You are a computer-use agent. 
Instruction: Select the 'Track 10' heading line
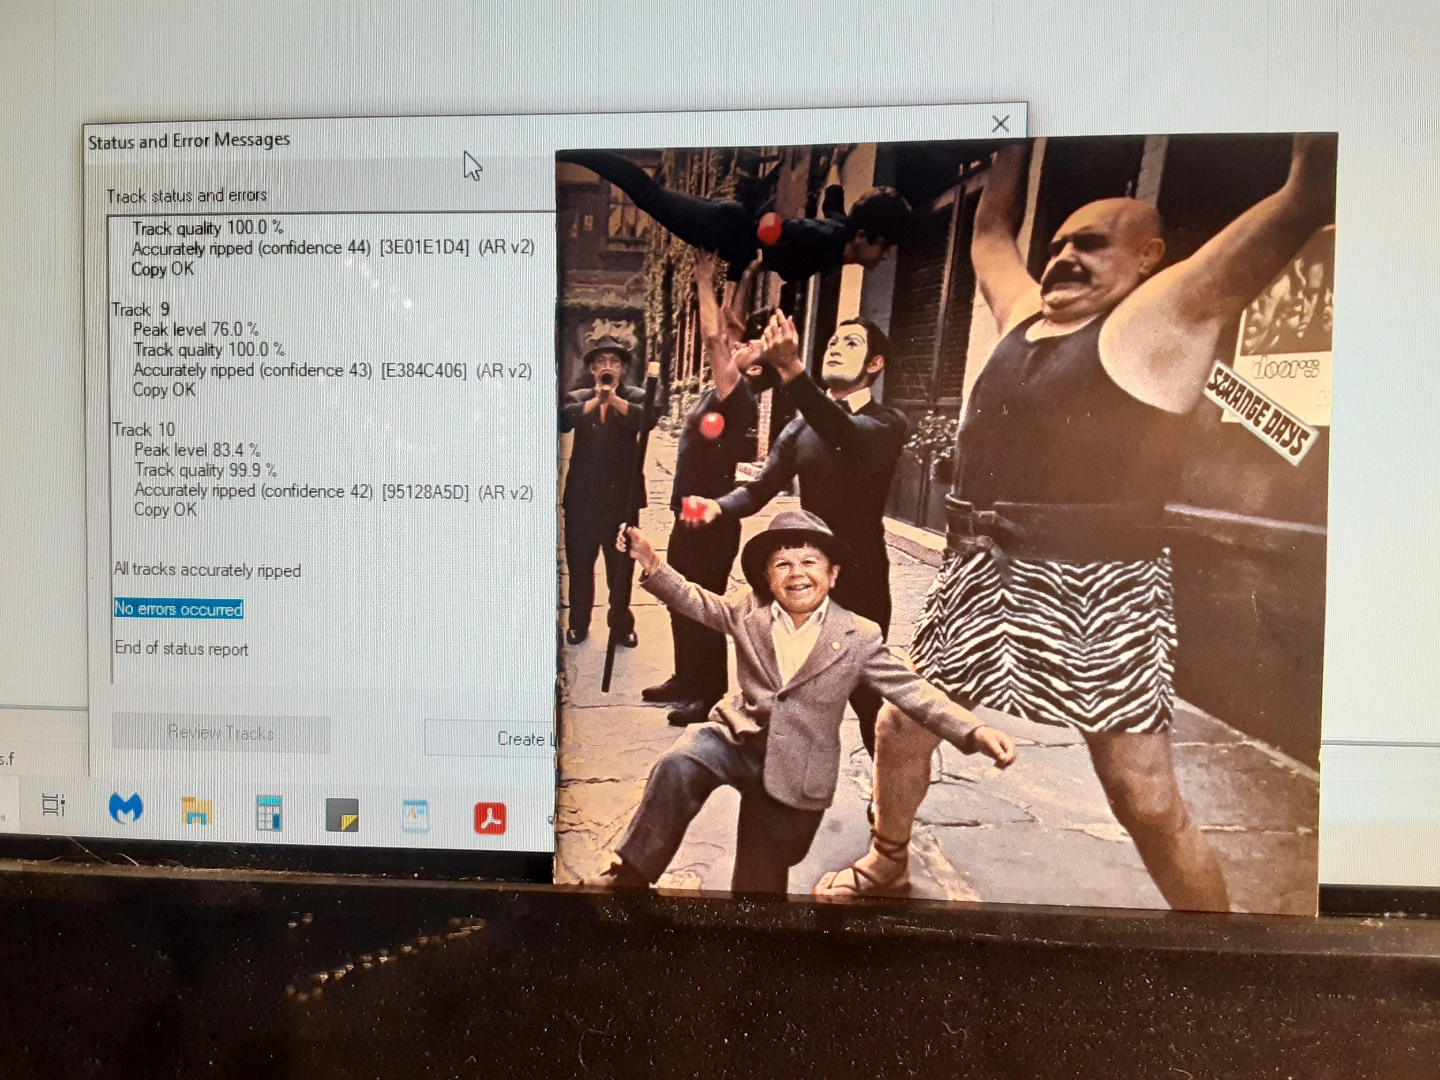143,430
